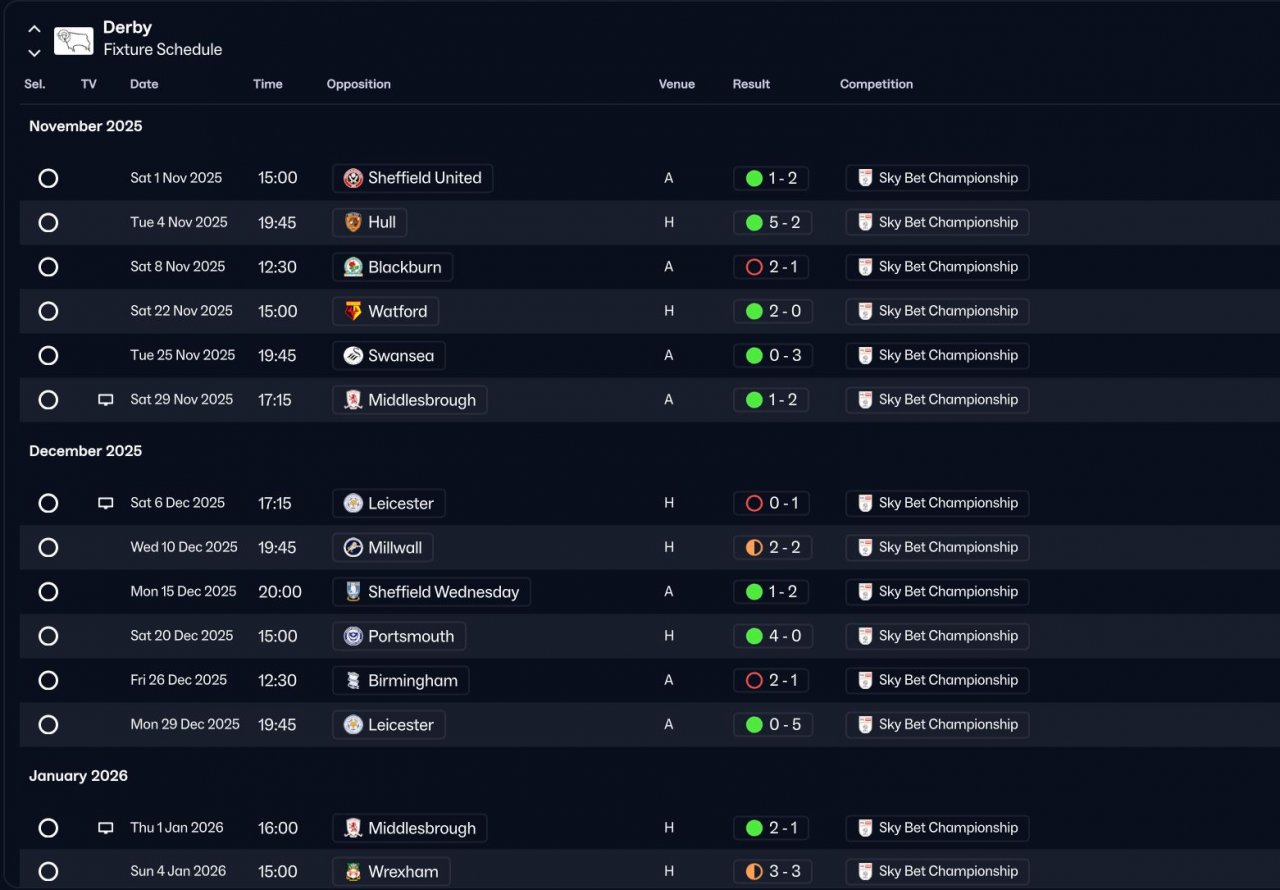1280x890 pixels.
Task: Click the Derby club crest icon
Action: (73, 41)
